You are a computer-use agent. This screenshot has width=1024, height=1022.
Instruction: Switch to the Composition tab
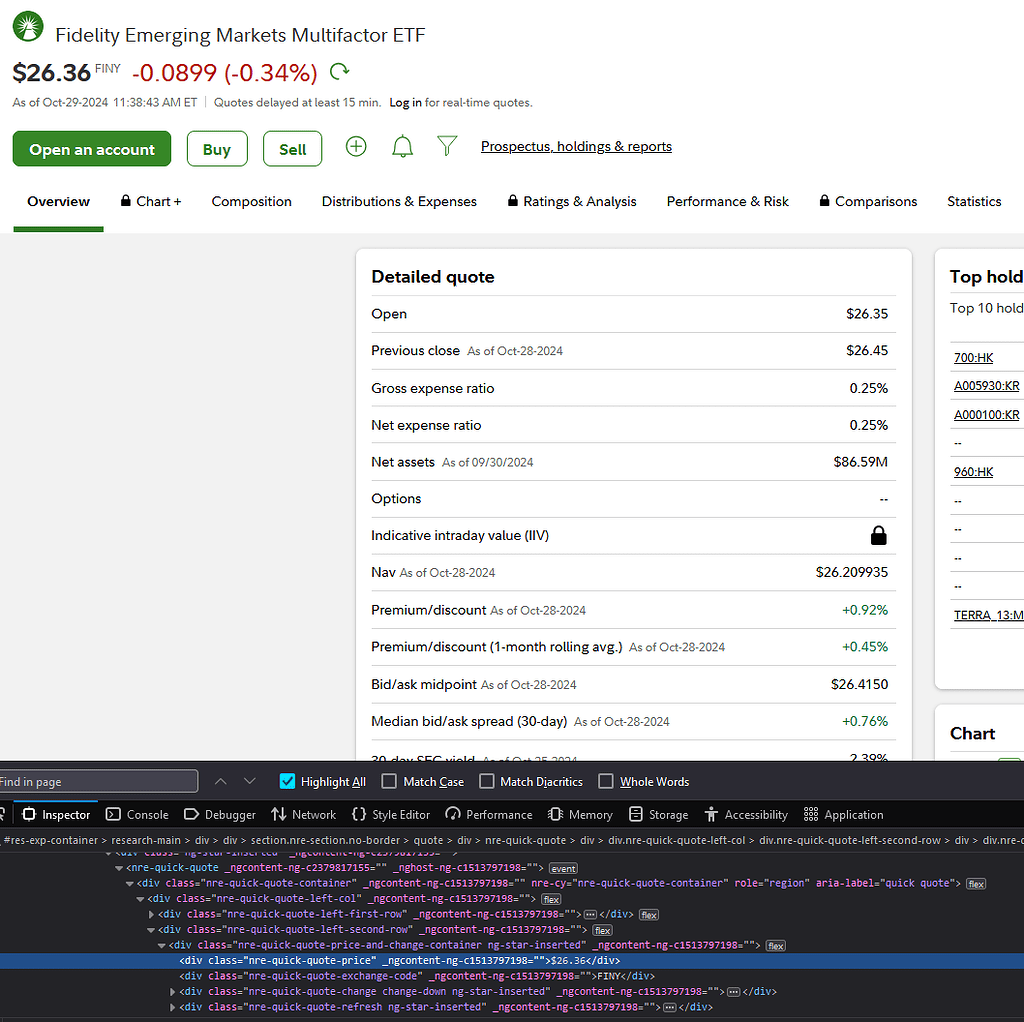[x=251, y=201]
